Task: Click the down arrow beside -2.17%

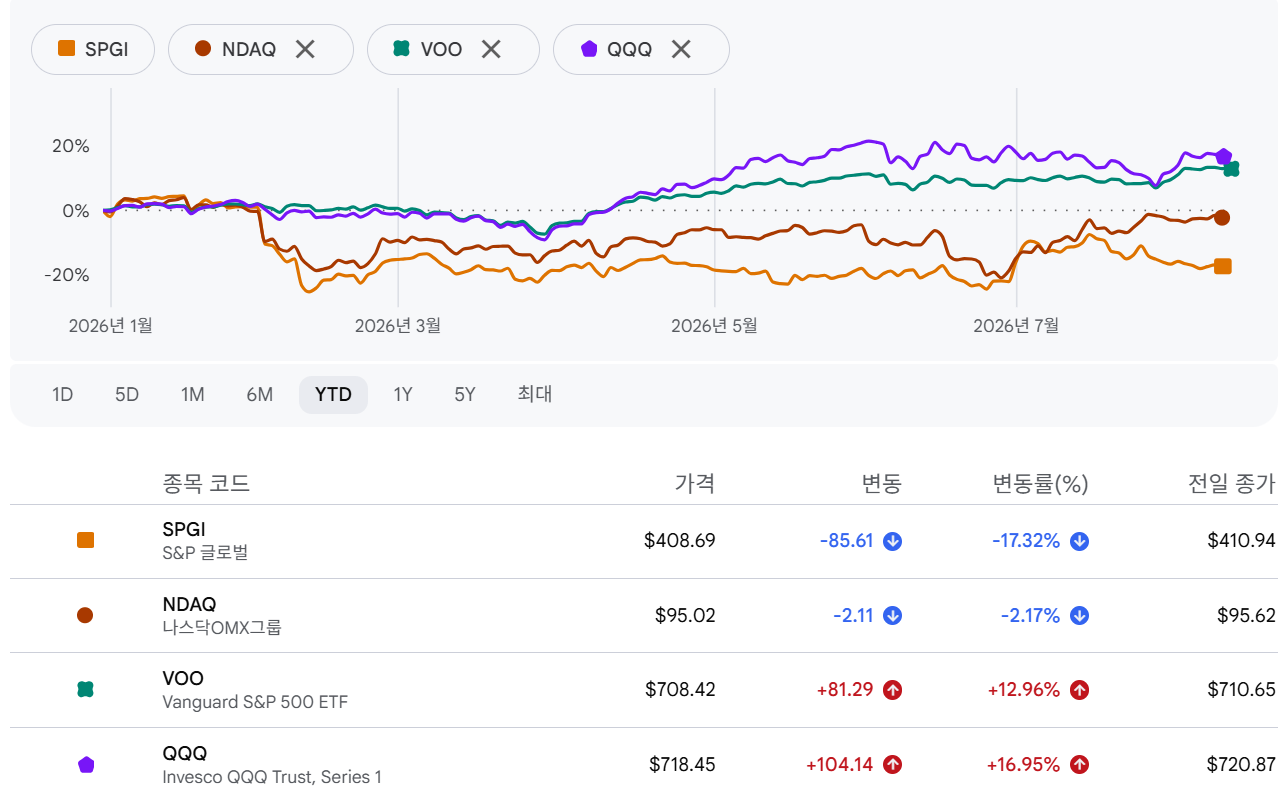Action: (1080, 616)
